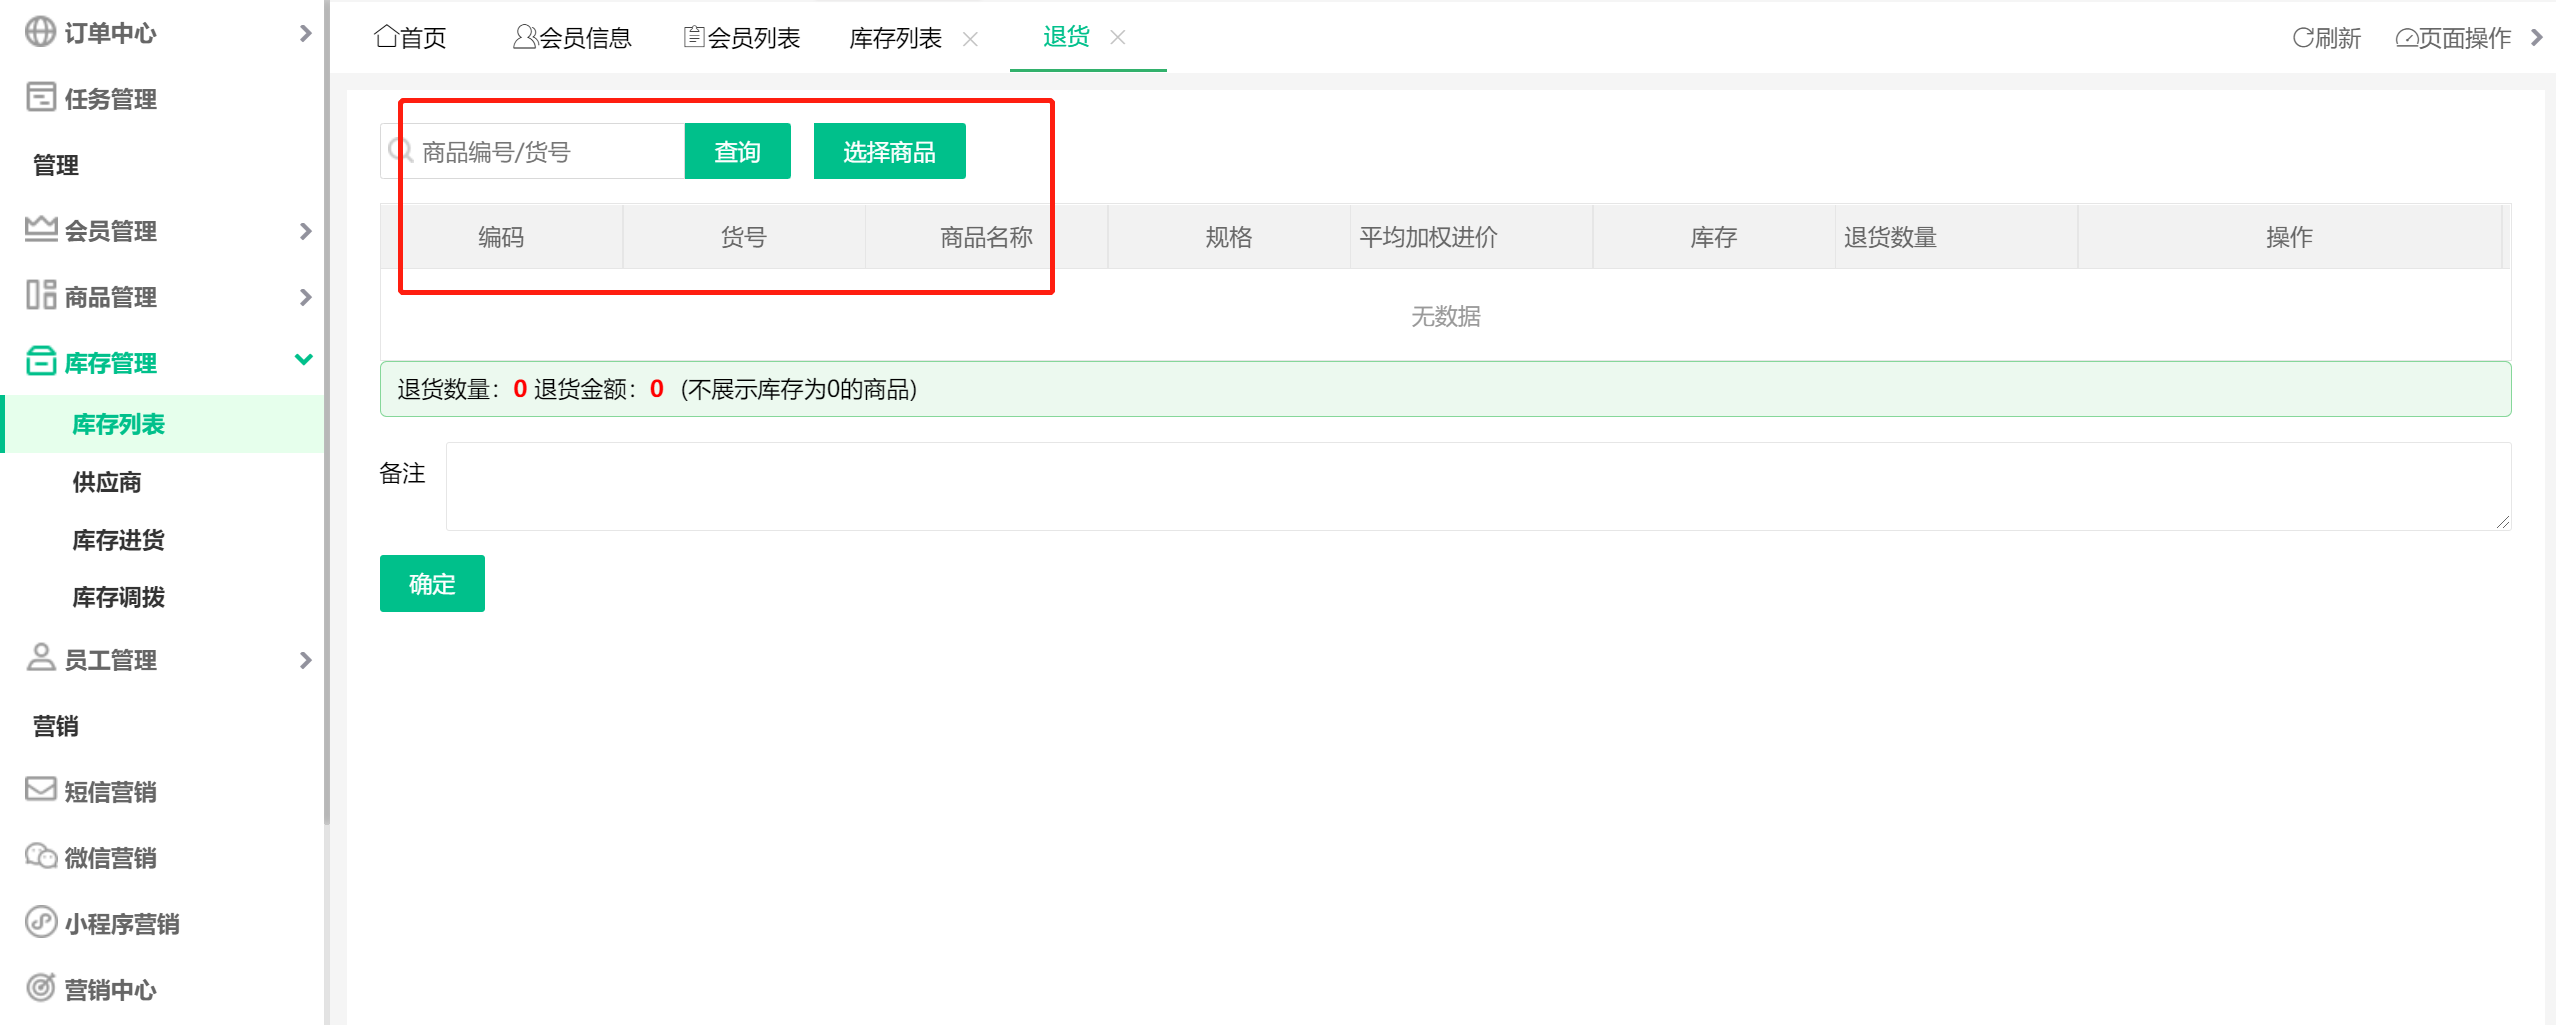This screenshot has width=2556, height=1025.
Task: Click the 微信营销 WeChat icon
Action: click(x=40, y=857)
